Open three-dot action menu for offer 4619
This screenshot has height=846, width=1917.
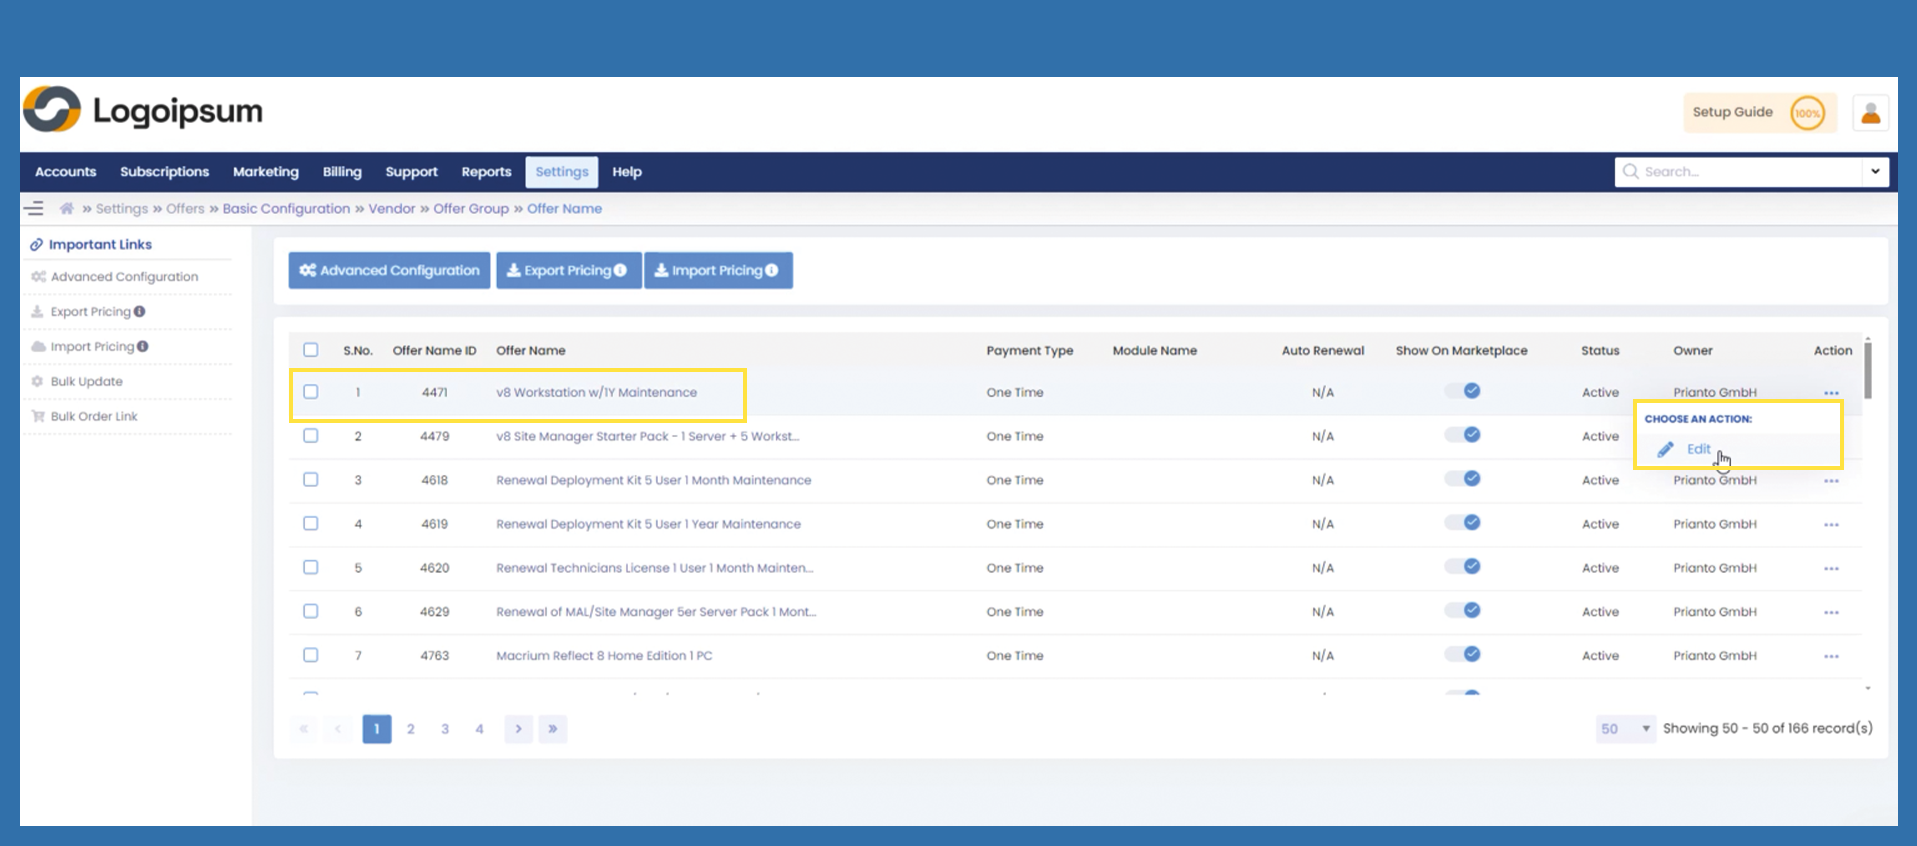click(1830, 525)
